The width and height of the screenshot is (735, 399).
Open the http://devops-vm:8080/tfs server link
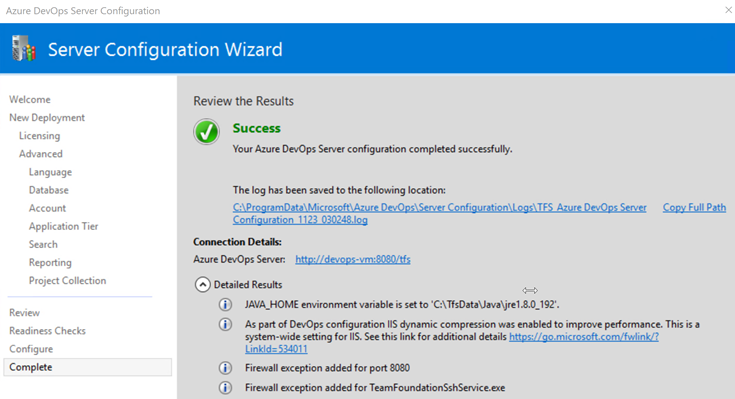click(x=353, y=259)
